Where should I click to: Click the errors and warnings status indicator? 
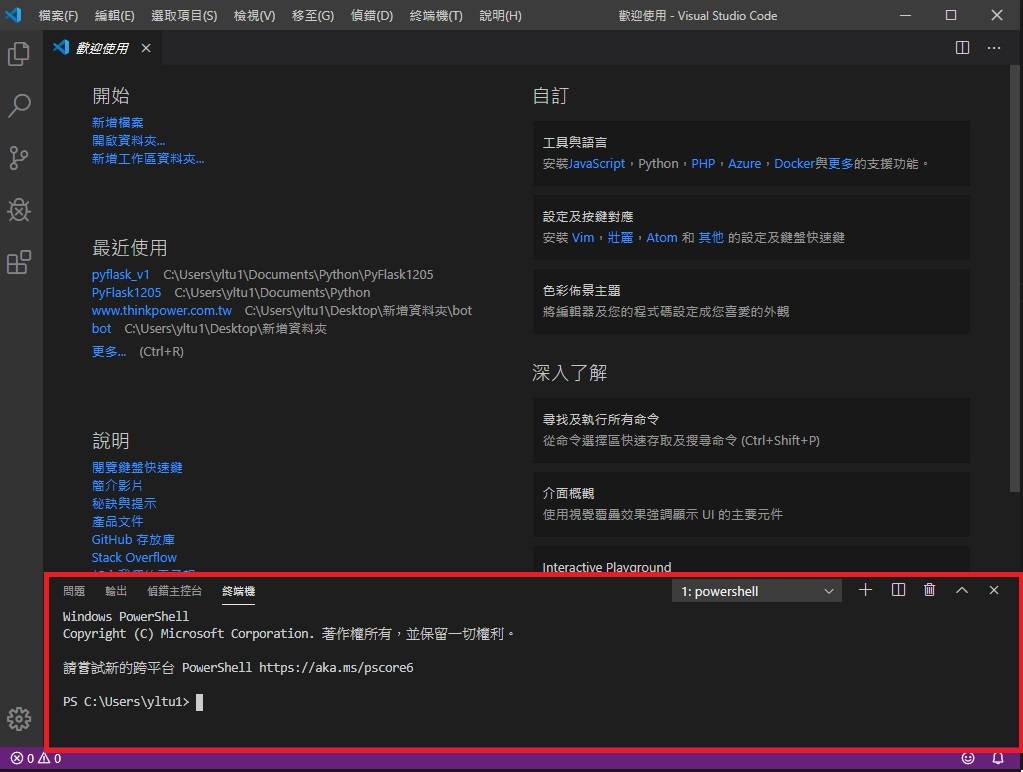pos(36,758)
